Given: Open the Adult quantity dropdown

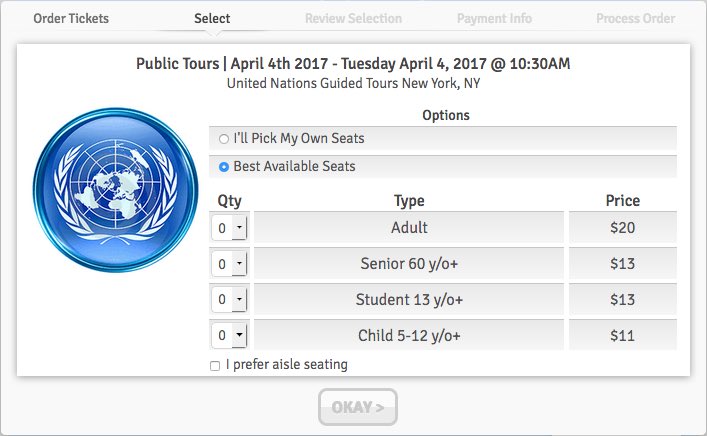Looking at the screenshot, I should pyautogui.click(x=230, y=228).
